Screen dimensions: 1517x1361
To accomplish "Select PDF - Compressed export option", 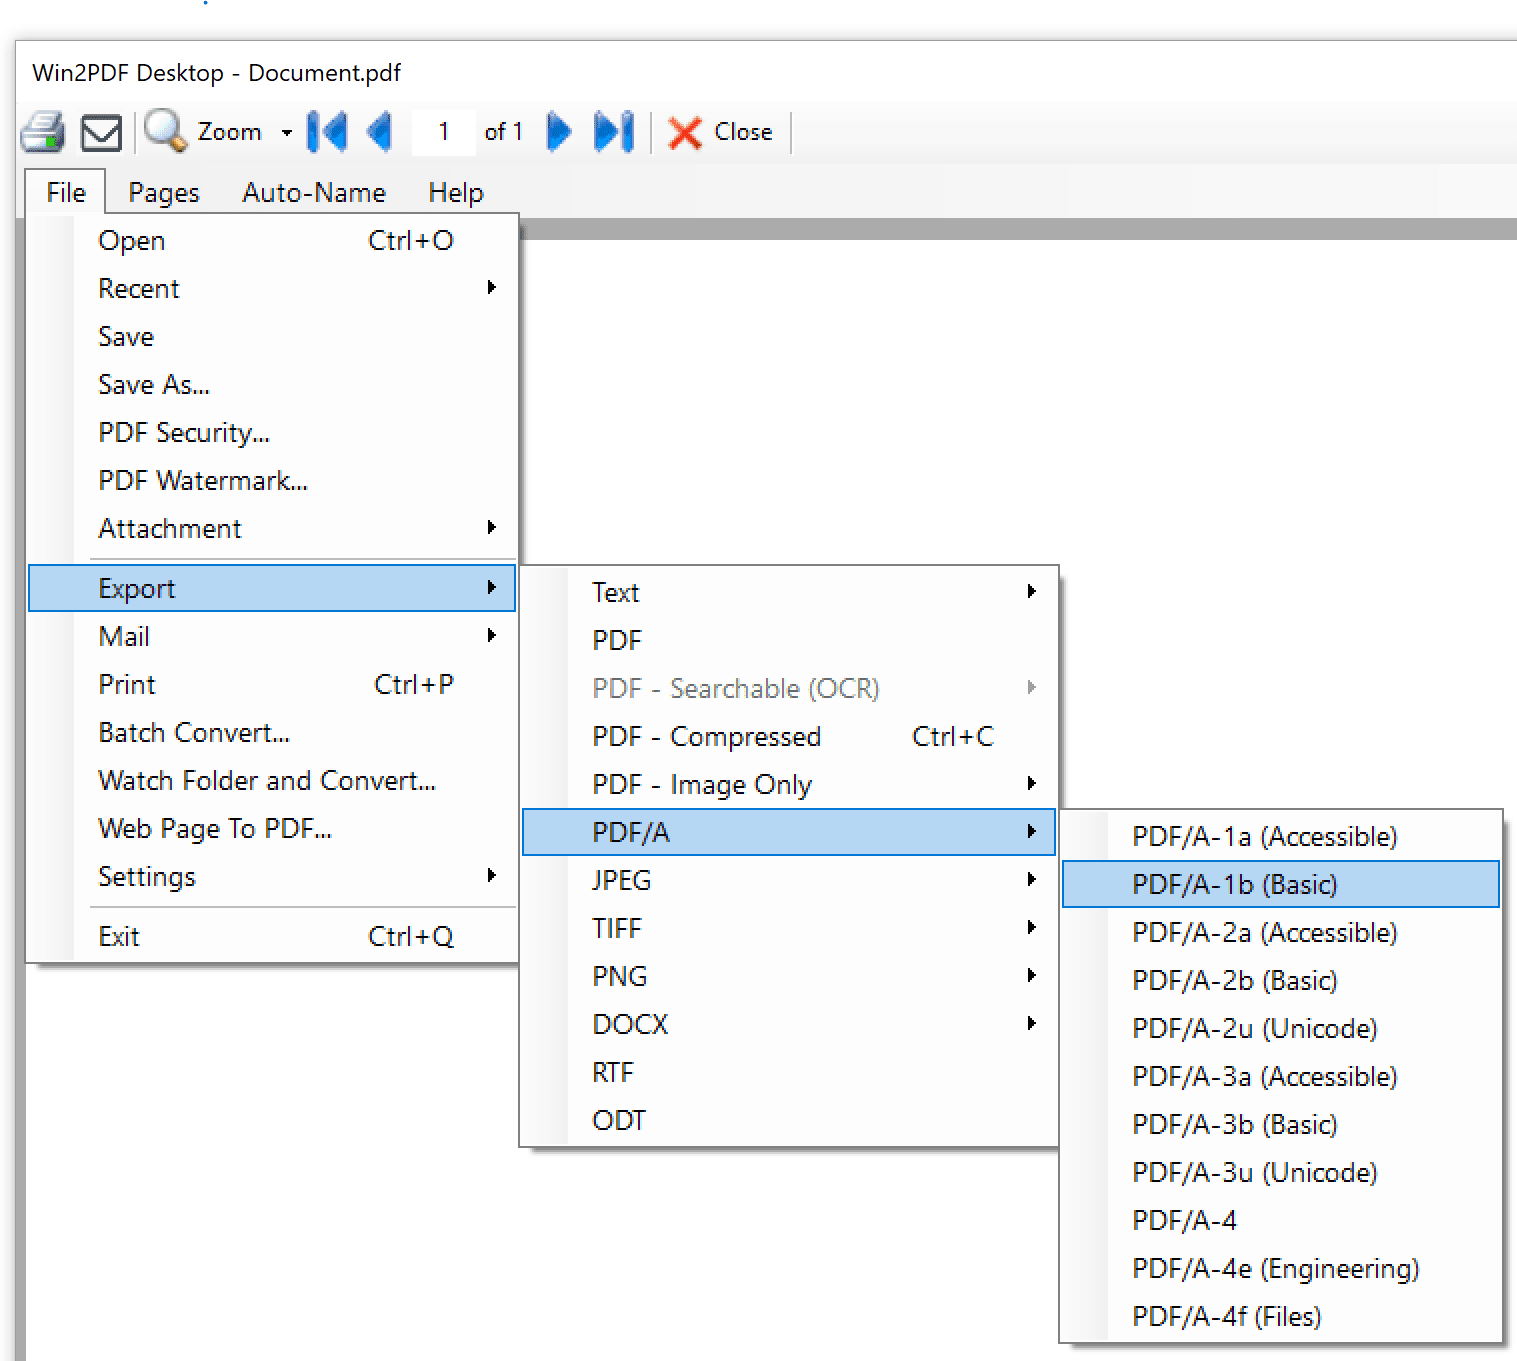I will pos(789,736).
